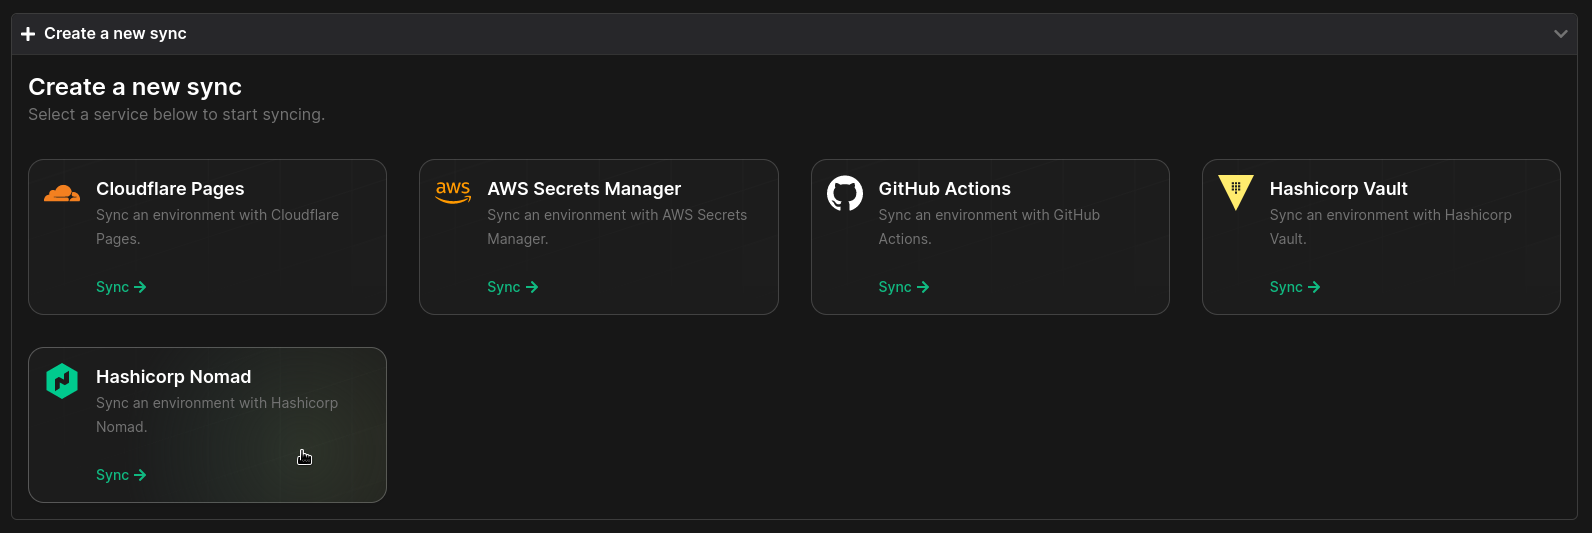
Task: Select the AWS Secrets Manager card title
Action: point(584,189)
